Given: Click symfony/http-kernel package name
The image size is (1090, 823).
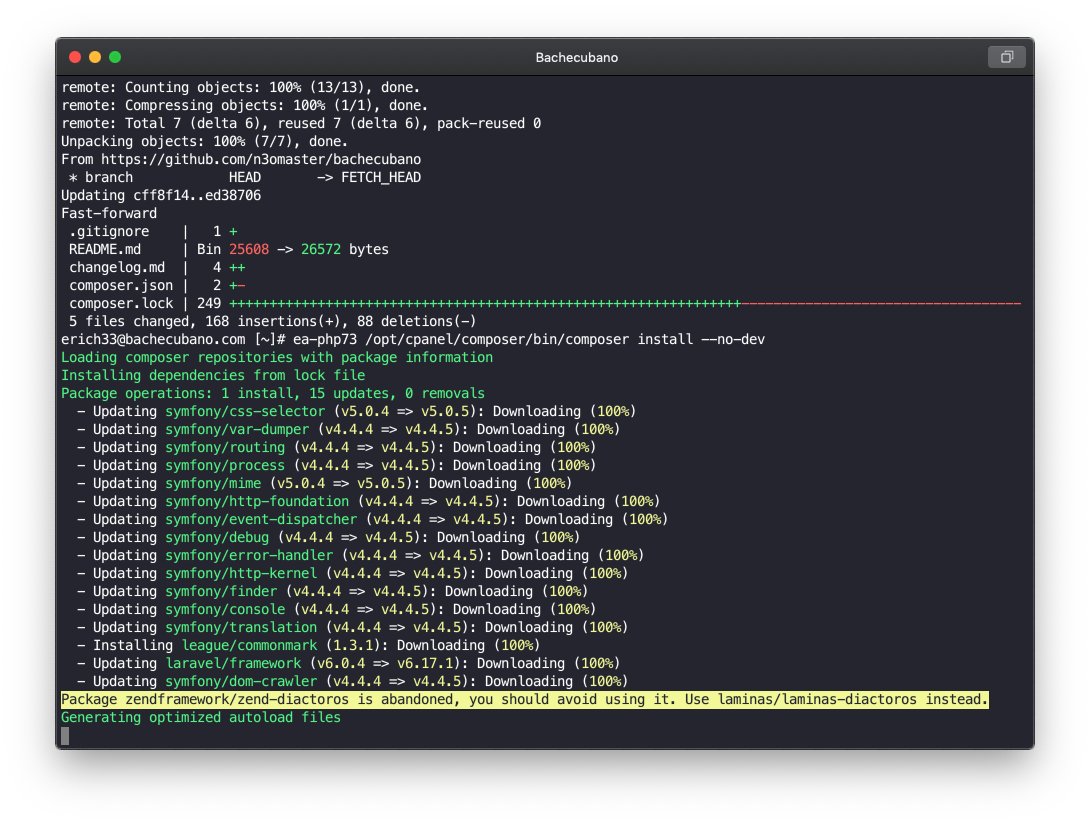Looking at the screenshot, I should pyautogui.click(x=241, y=573).
